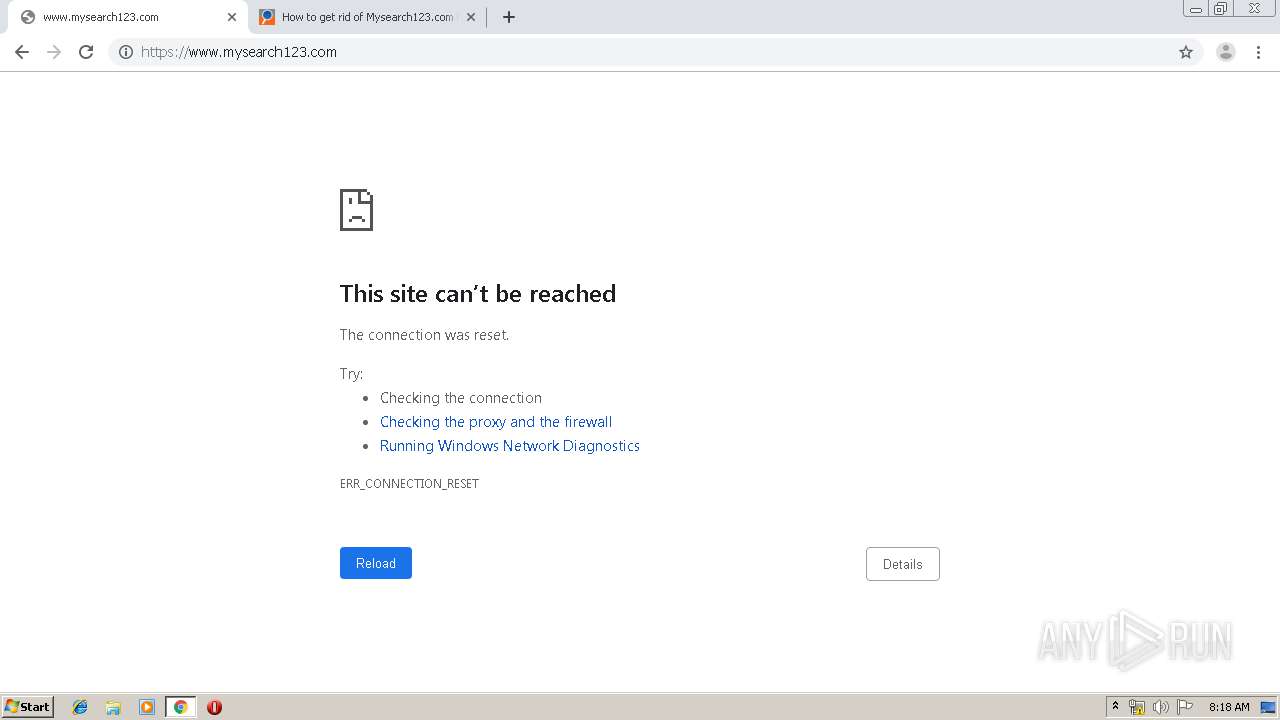Image resolution: width=1280 pixels, height=720 pixels.
Task: Open the volume speaker tray icon
Action: (x=1161, y=707)
